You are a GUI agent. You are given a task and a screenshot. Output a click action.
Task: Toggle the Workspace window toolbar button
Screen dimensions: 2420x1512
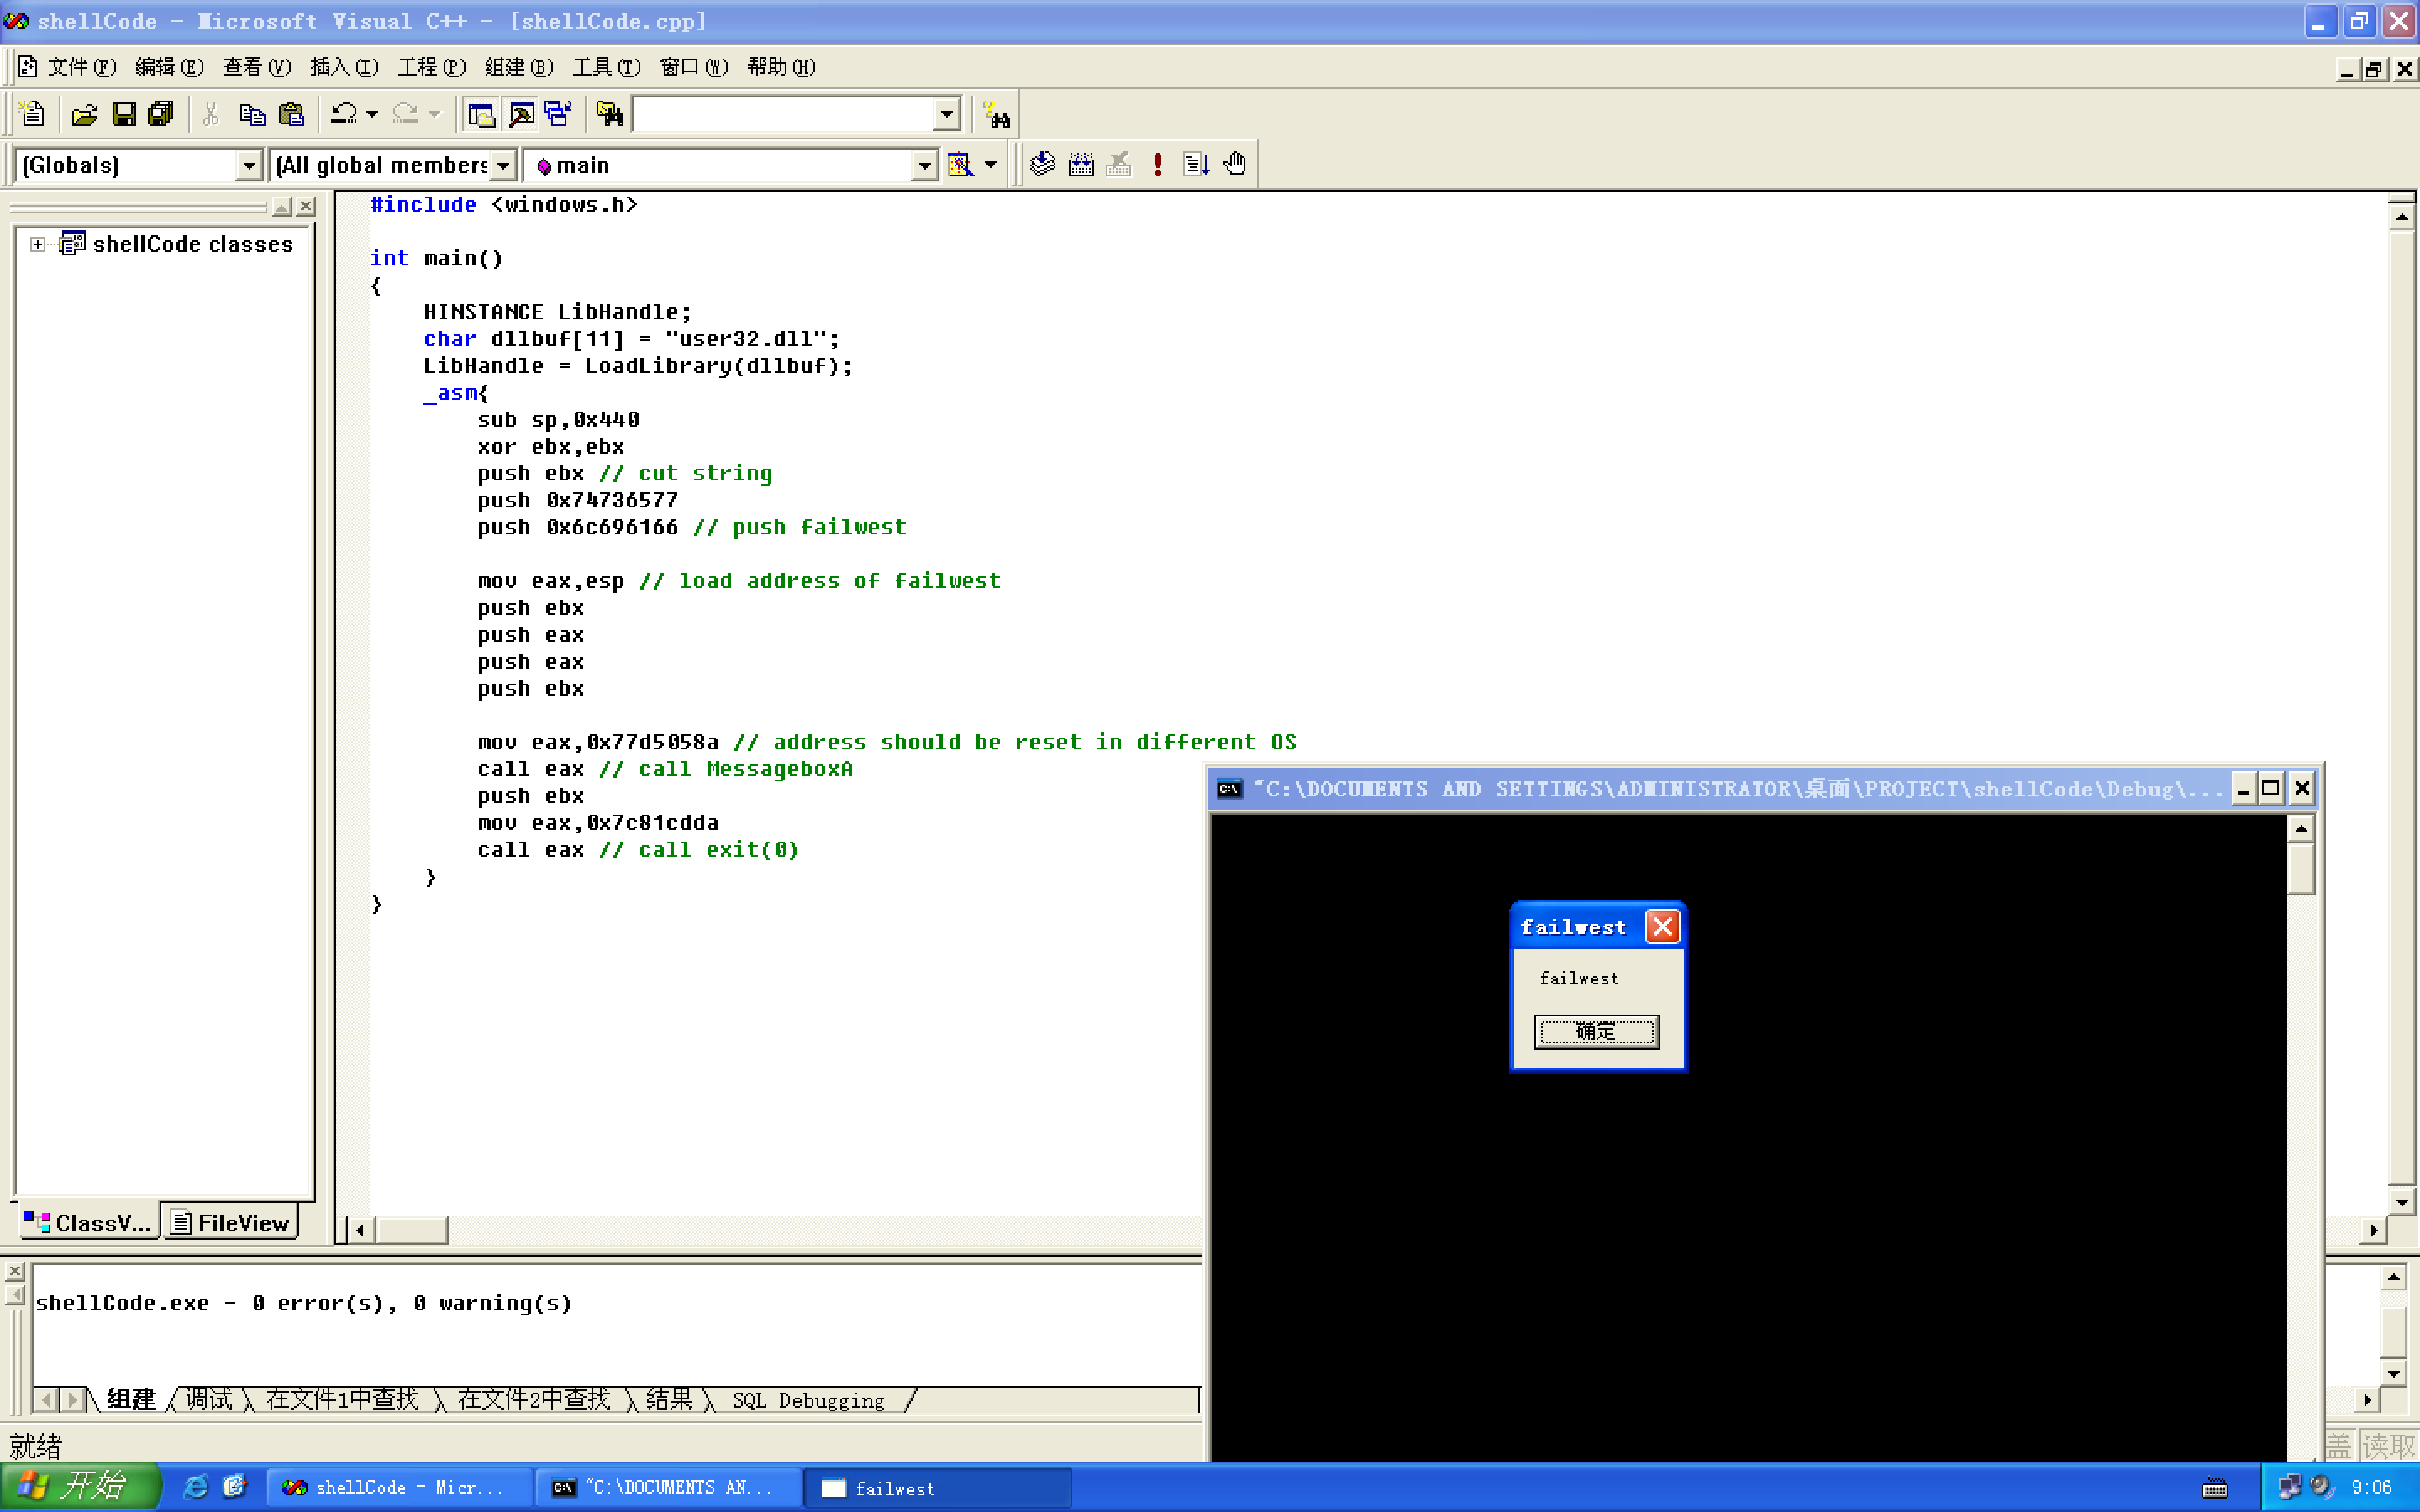[482, 115]
